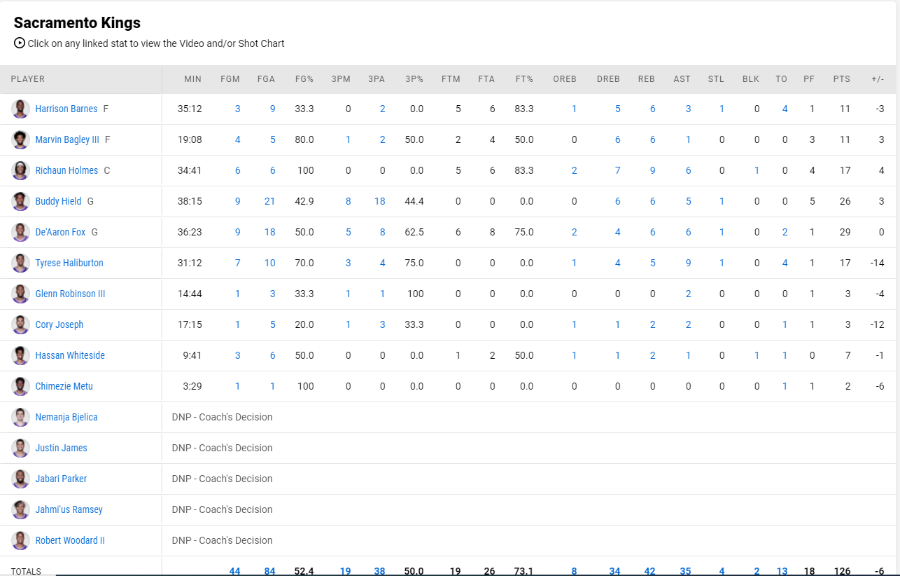View Buddy Hield's 21 field goal attempts
The height and width of the screenshot is (576, 900).
coord(270,201)
